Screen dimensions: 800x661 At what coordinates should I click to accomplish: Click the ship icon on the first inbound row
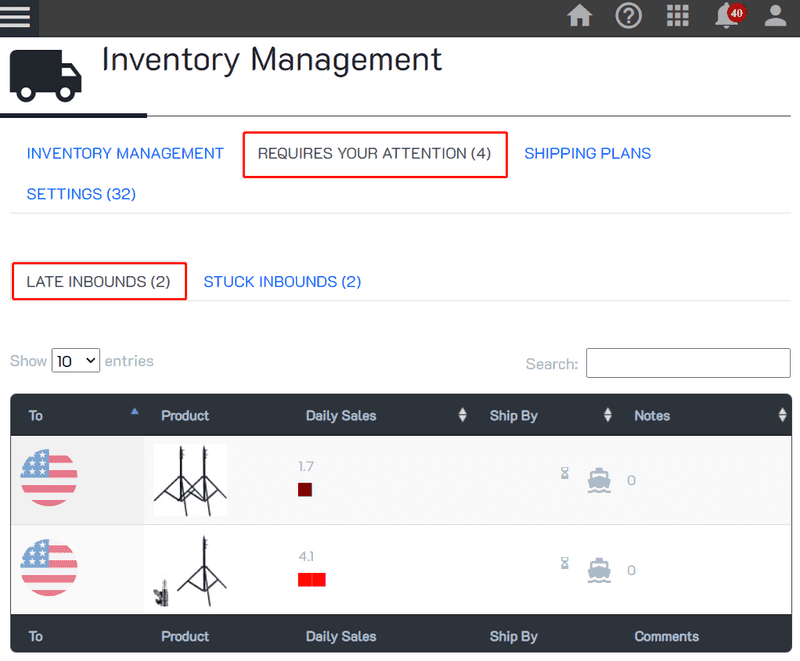[598, 479]
